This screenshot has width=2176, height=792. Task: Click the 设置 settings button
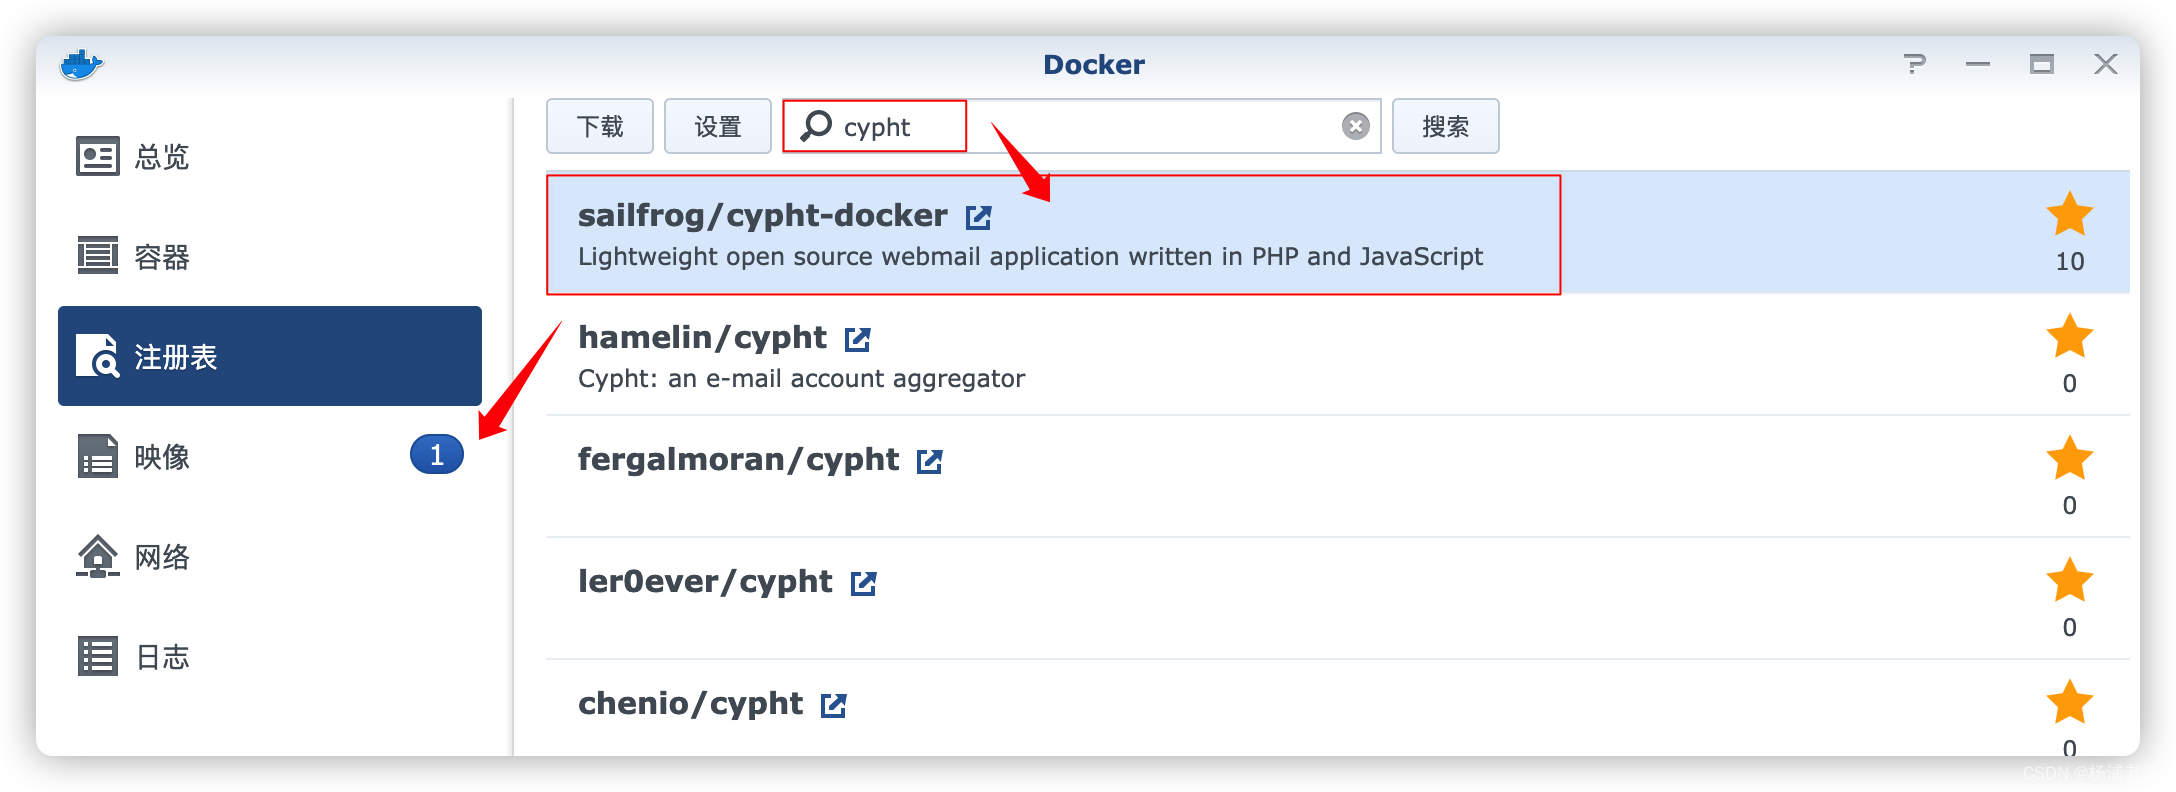tap(717, 127)
